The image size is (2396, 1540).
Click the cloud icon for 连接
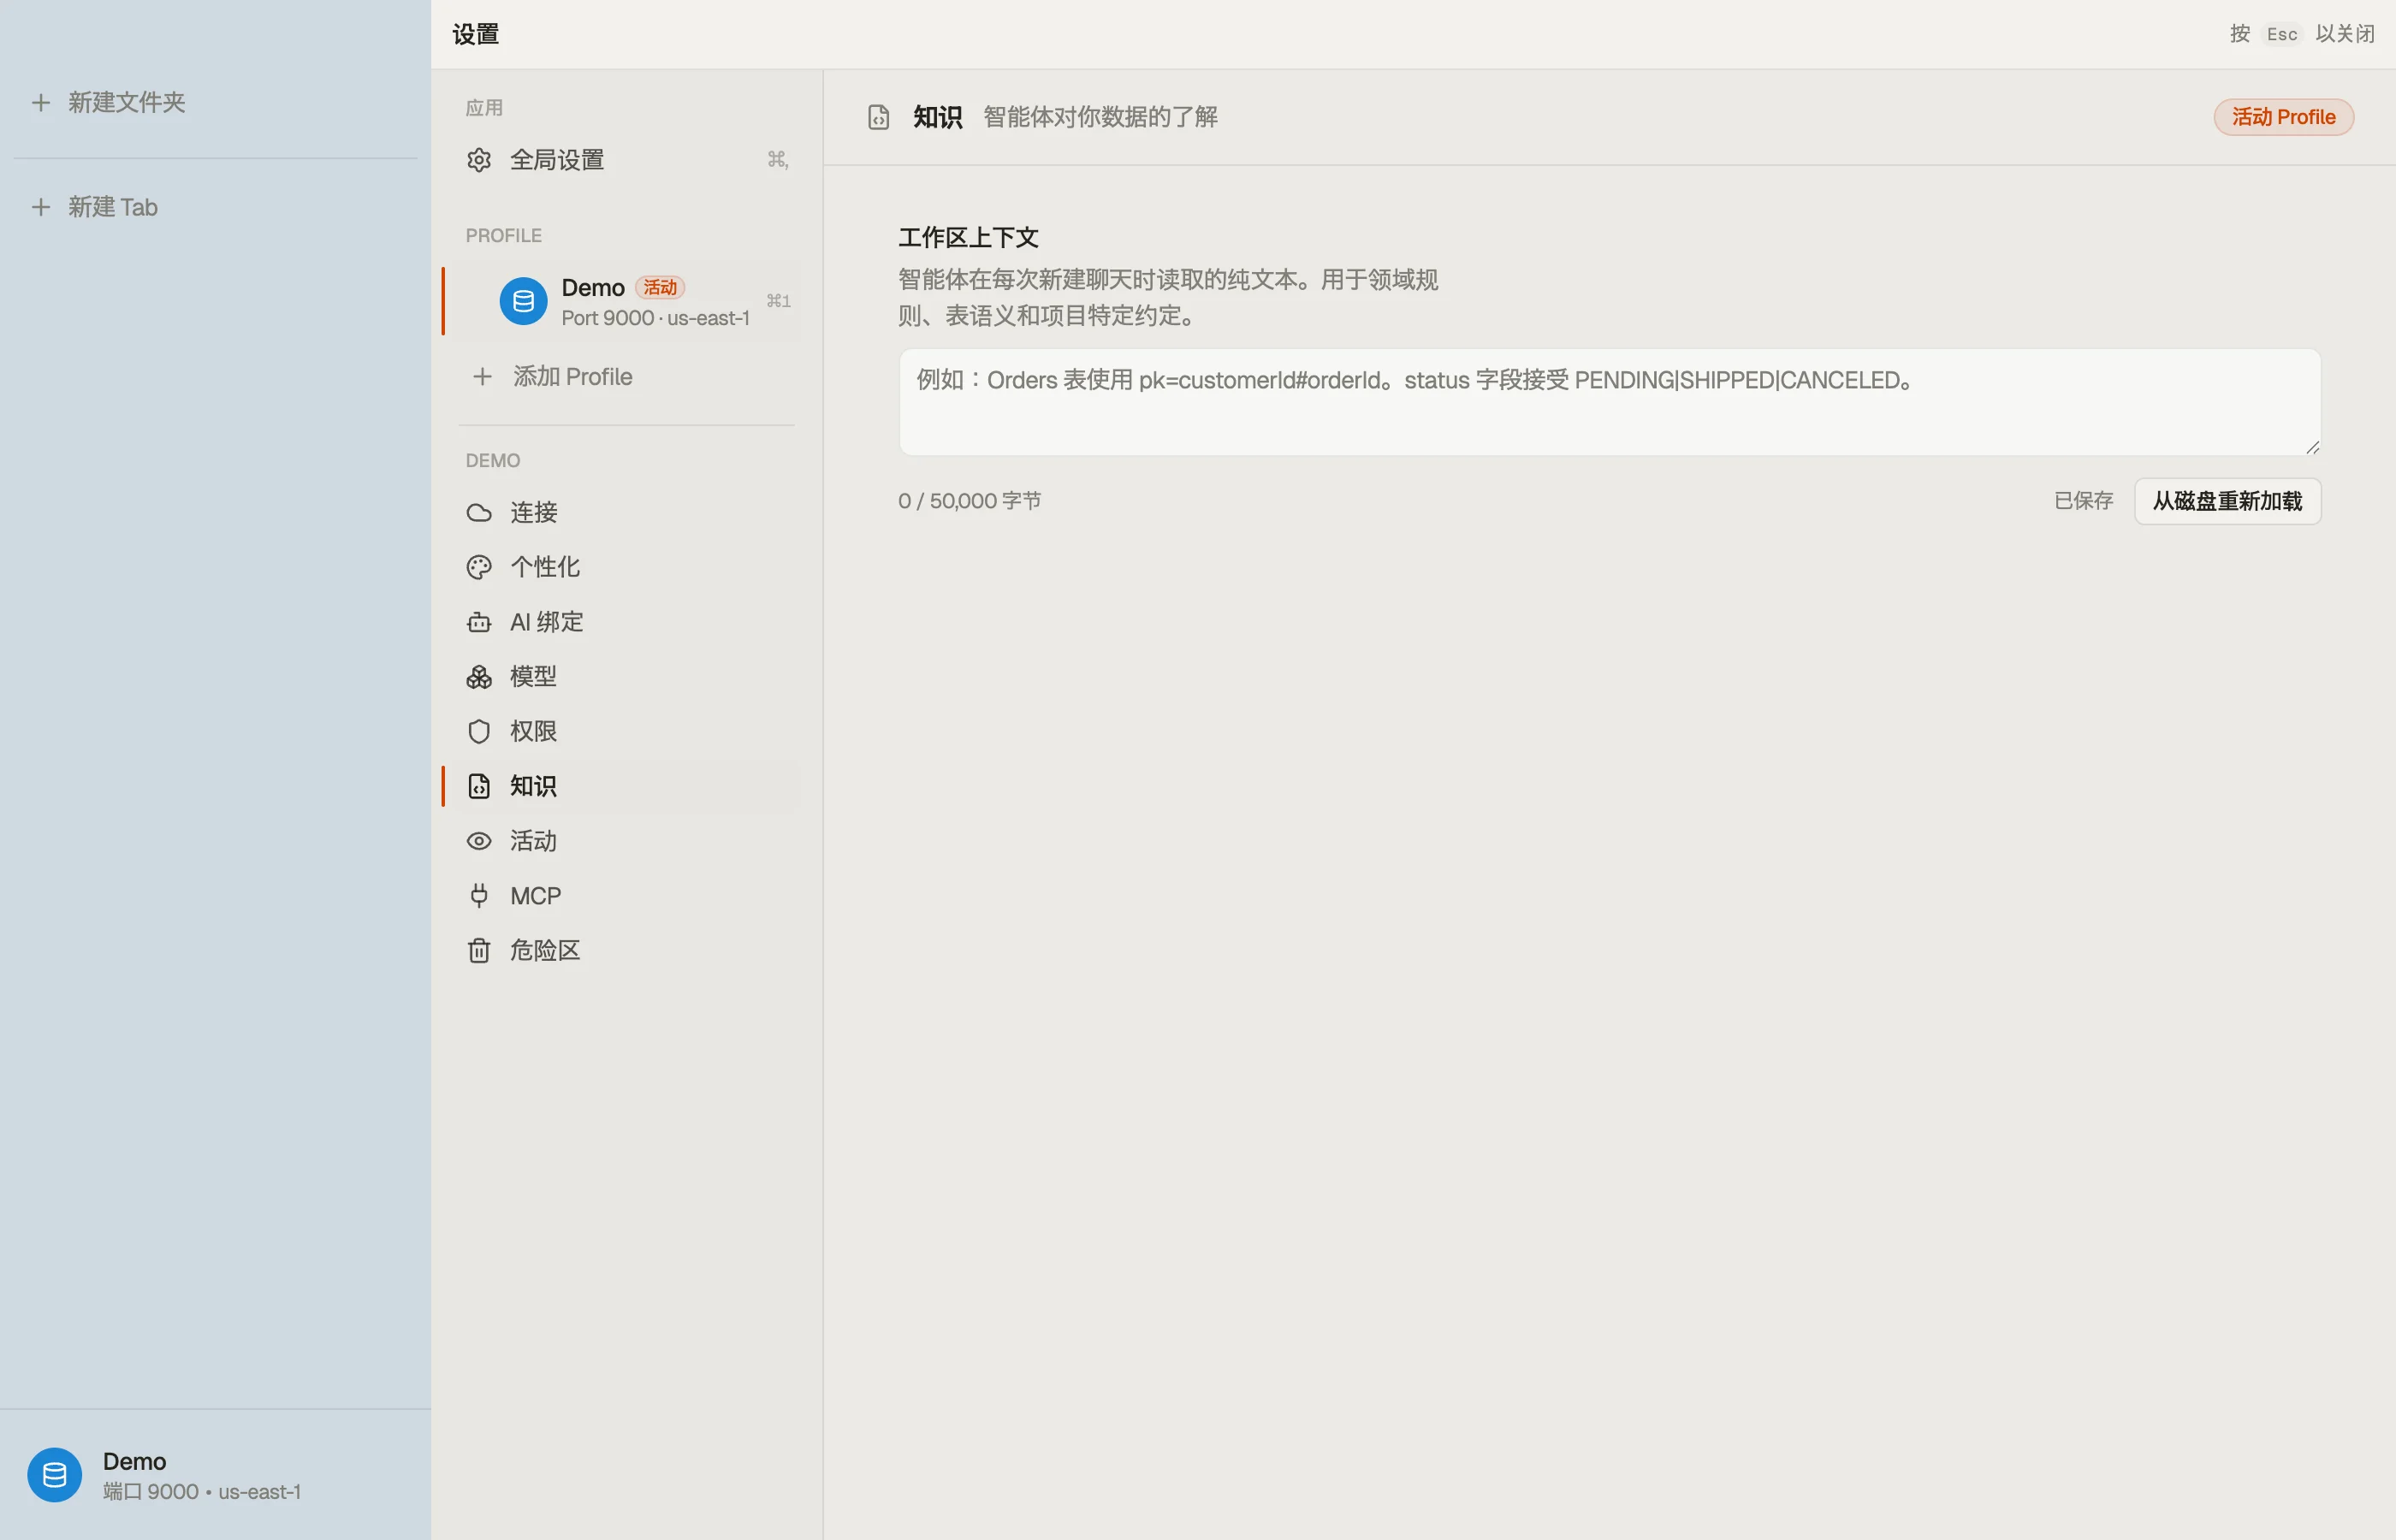click(x=479, y=513)
